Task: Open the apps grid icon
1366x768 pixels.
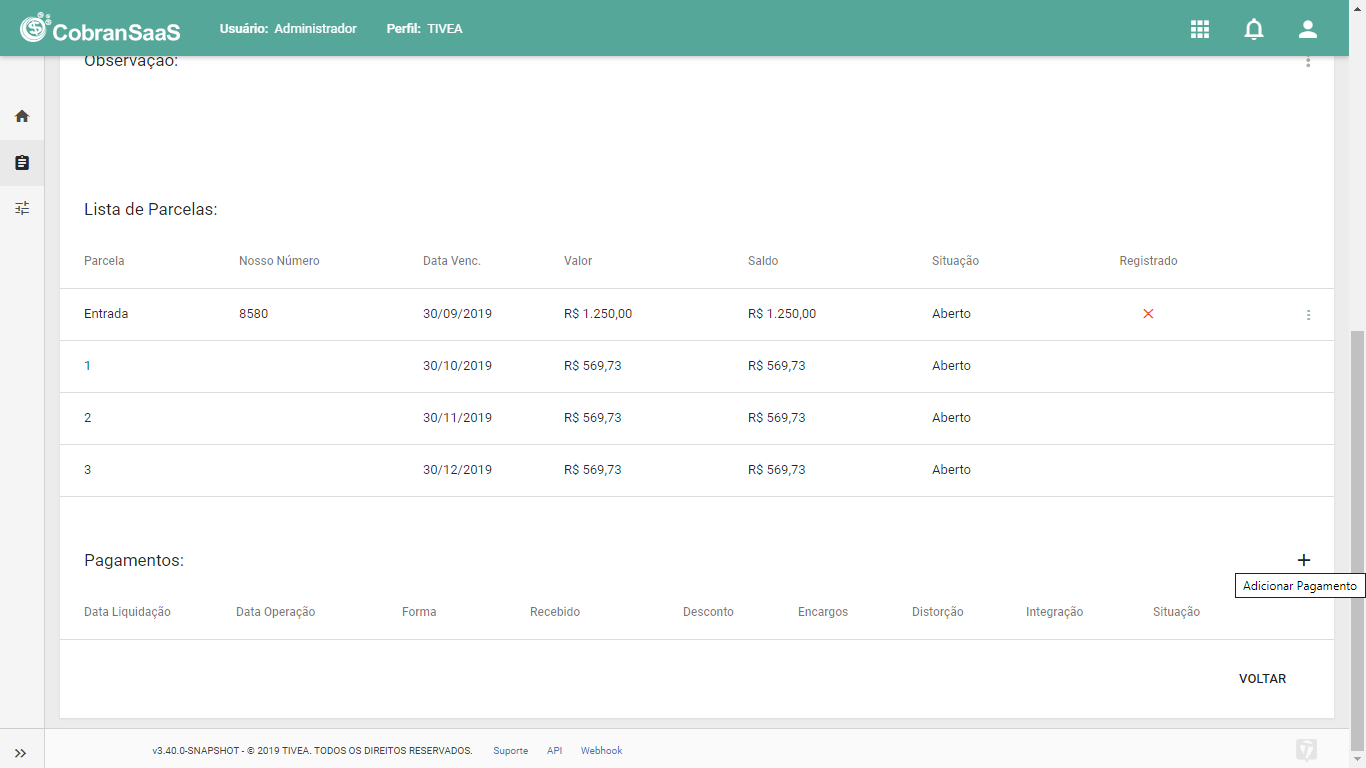Action: (x=1200, y=29)
